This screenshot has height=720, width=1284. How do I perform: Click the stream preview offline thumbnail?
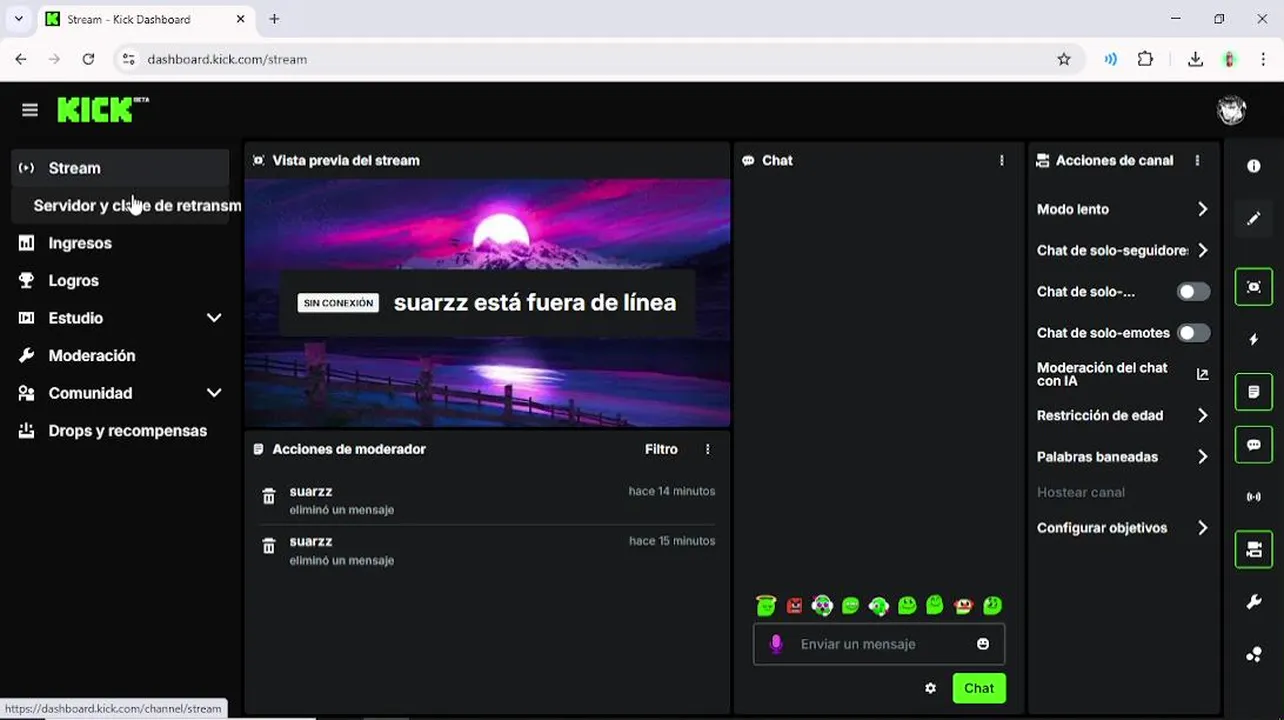click(488, 303)
